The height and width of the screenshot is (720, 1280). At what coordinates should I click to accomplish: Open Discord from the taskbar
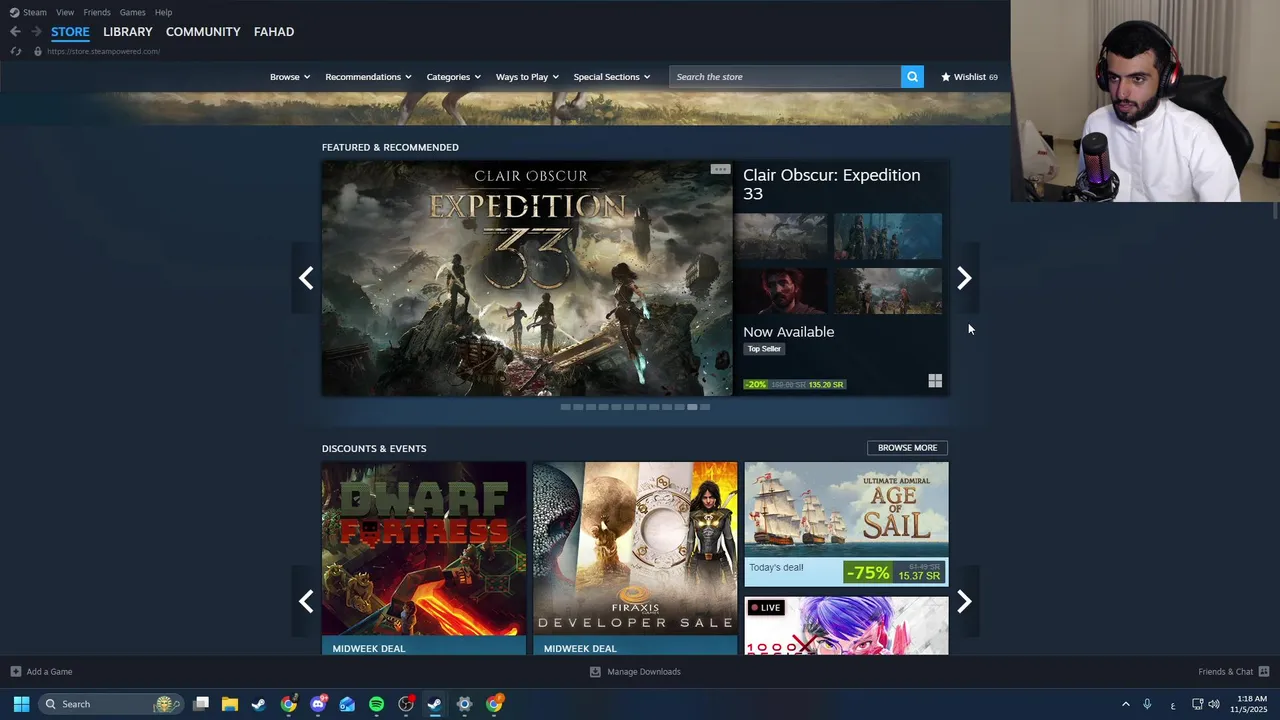[318, 704]
